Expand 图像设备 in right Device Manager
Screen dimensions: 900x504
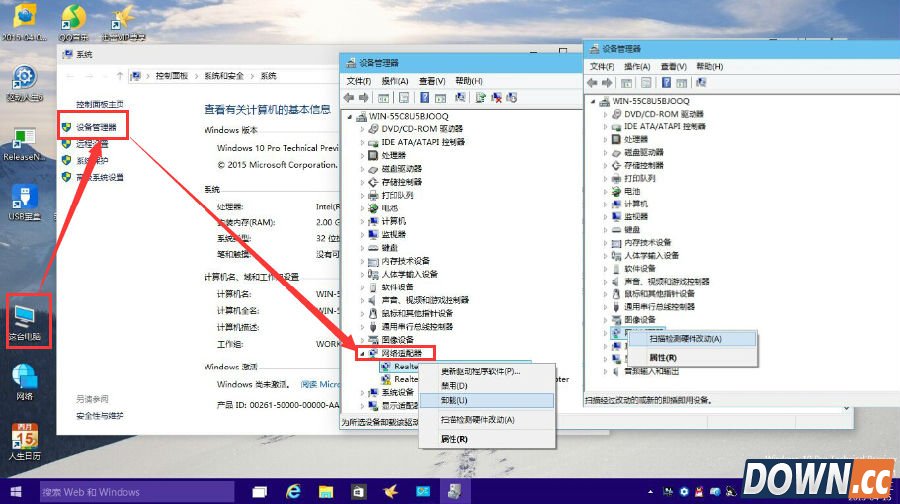[x=605, y=320]
